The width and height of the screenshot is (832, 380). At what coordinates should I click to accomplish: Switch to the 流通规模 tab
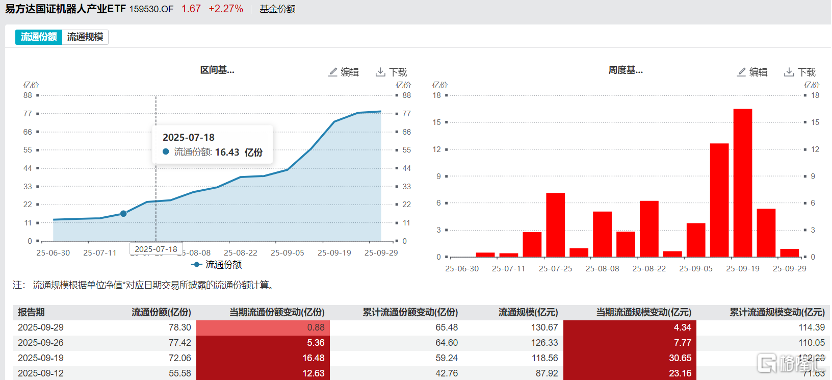[85, 37]
